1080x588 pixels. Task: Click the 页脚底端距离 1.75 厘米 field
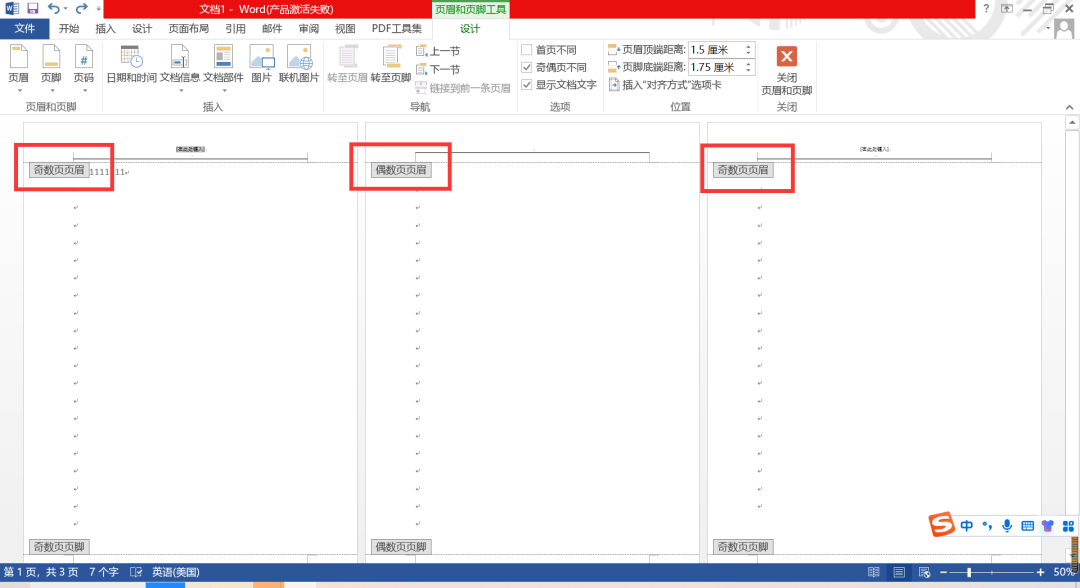[716, 67]
